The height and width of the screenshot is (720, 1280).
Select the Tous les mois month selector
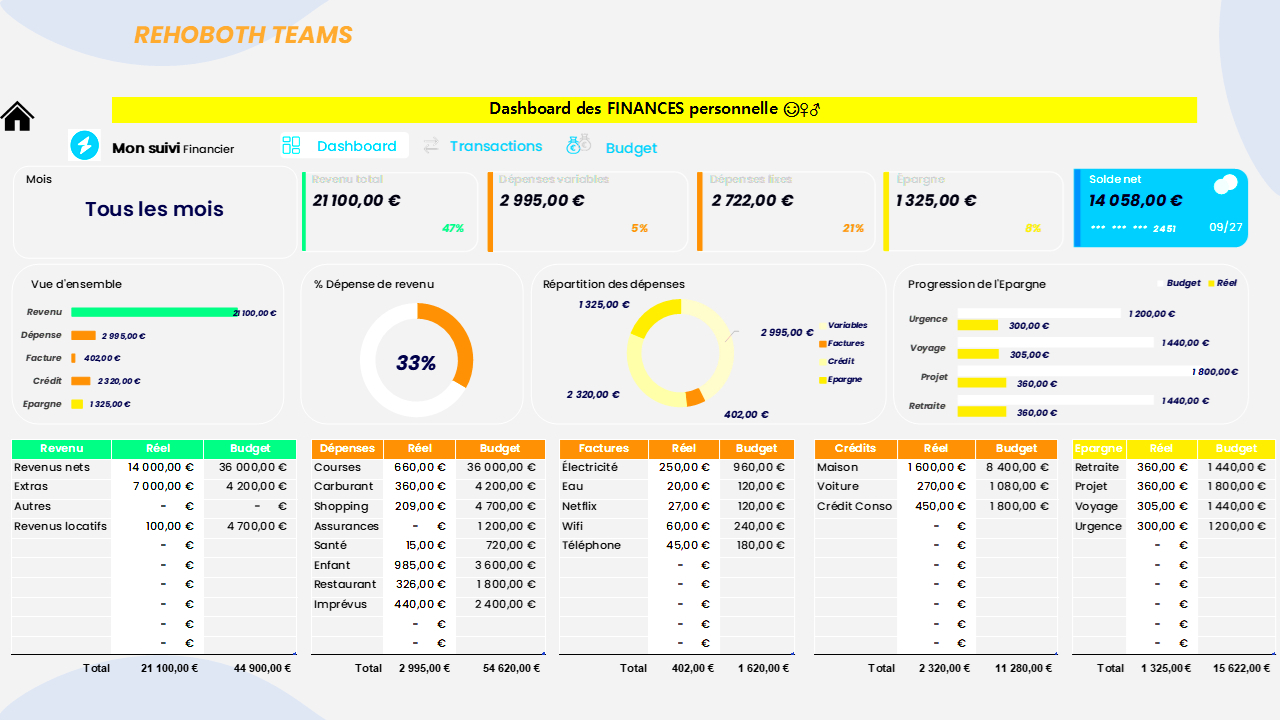tap(155, 211)
